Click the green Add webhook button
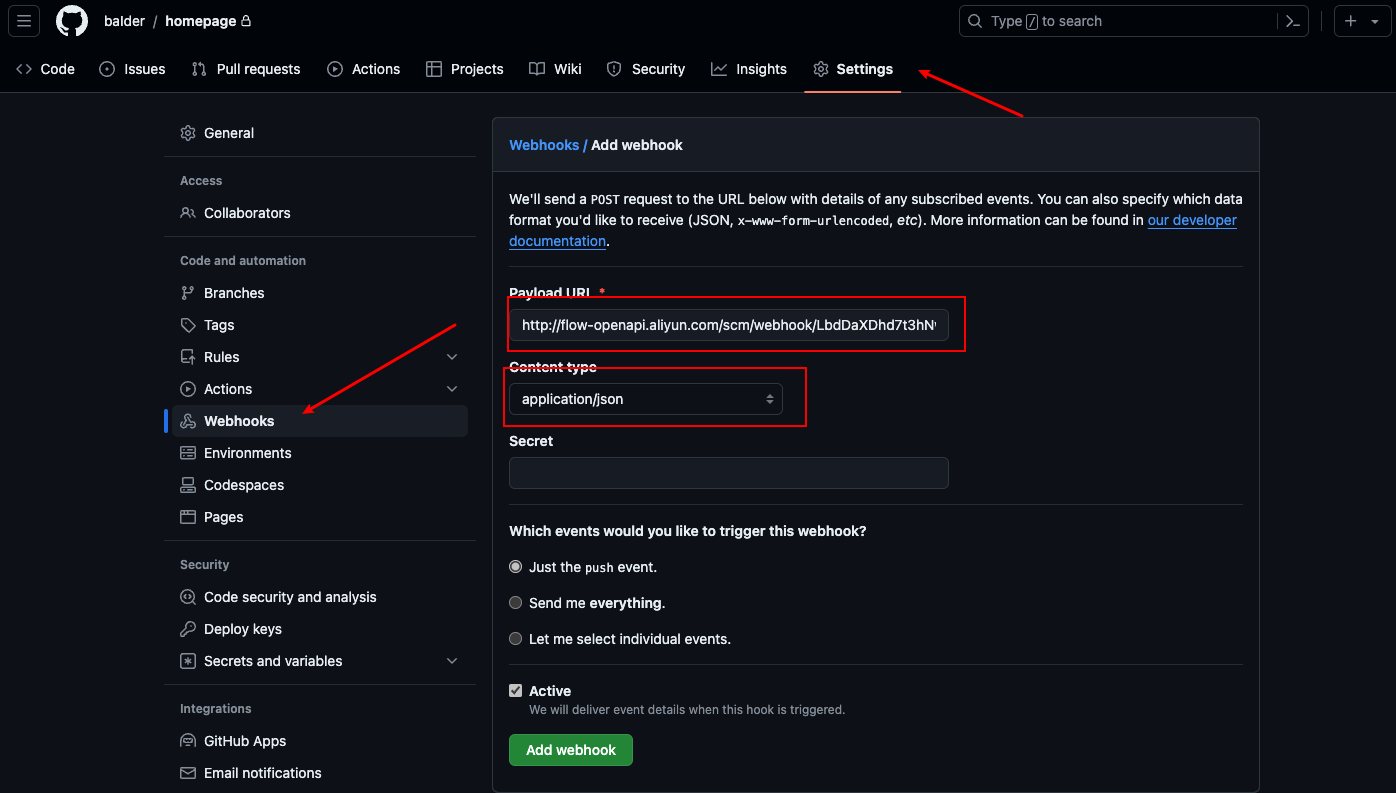The image size is (1396, 793). click(x=571, y=750)
